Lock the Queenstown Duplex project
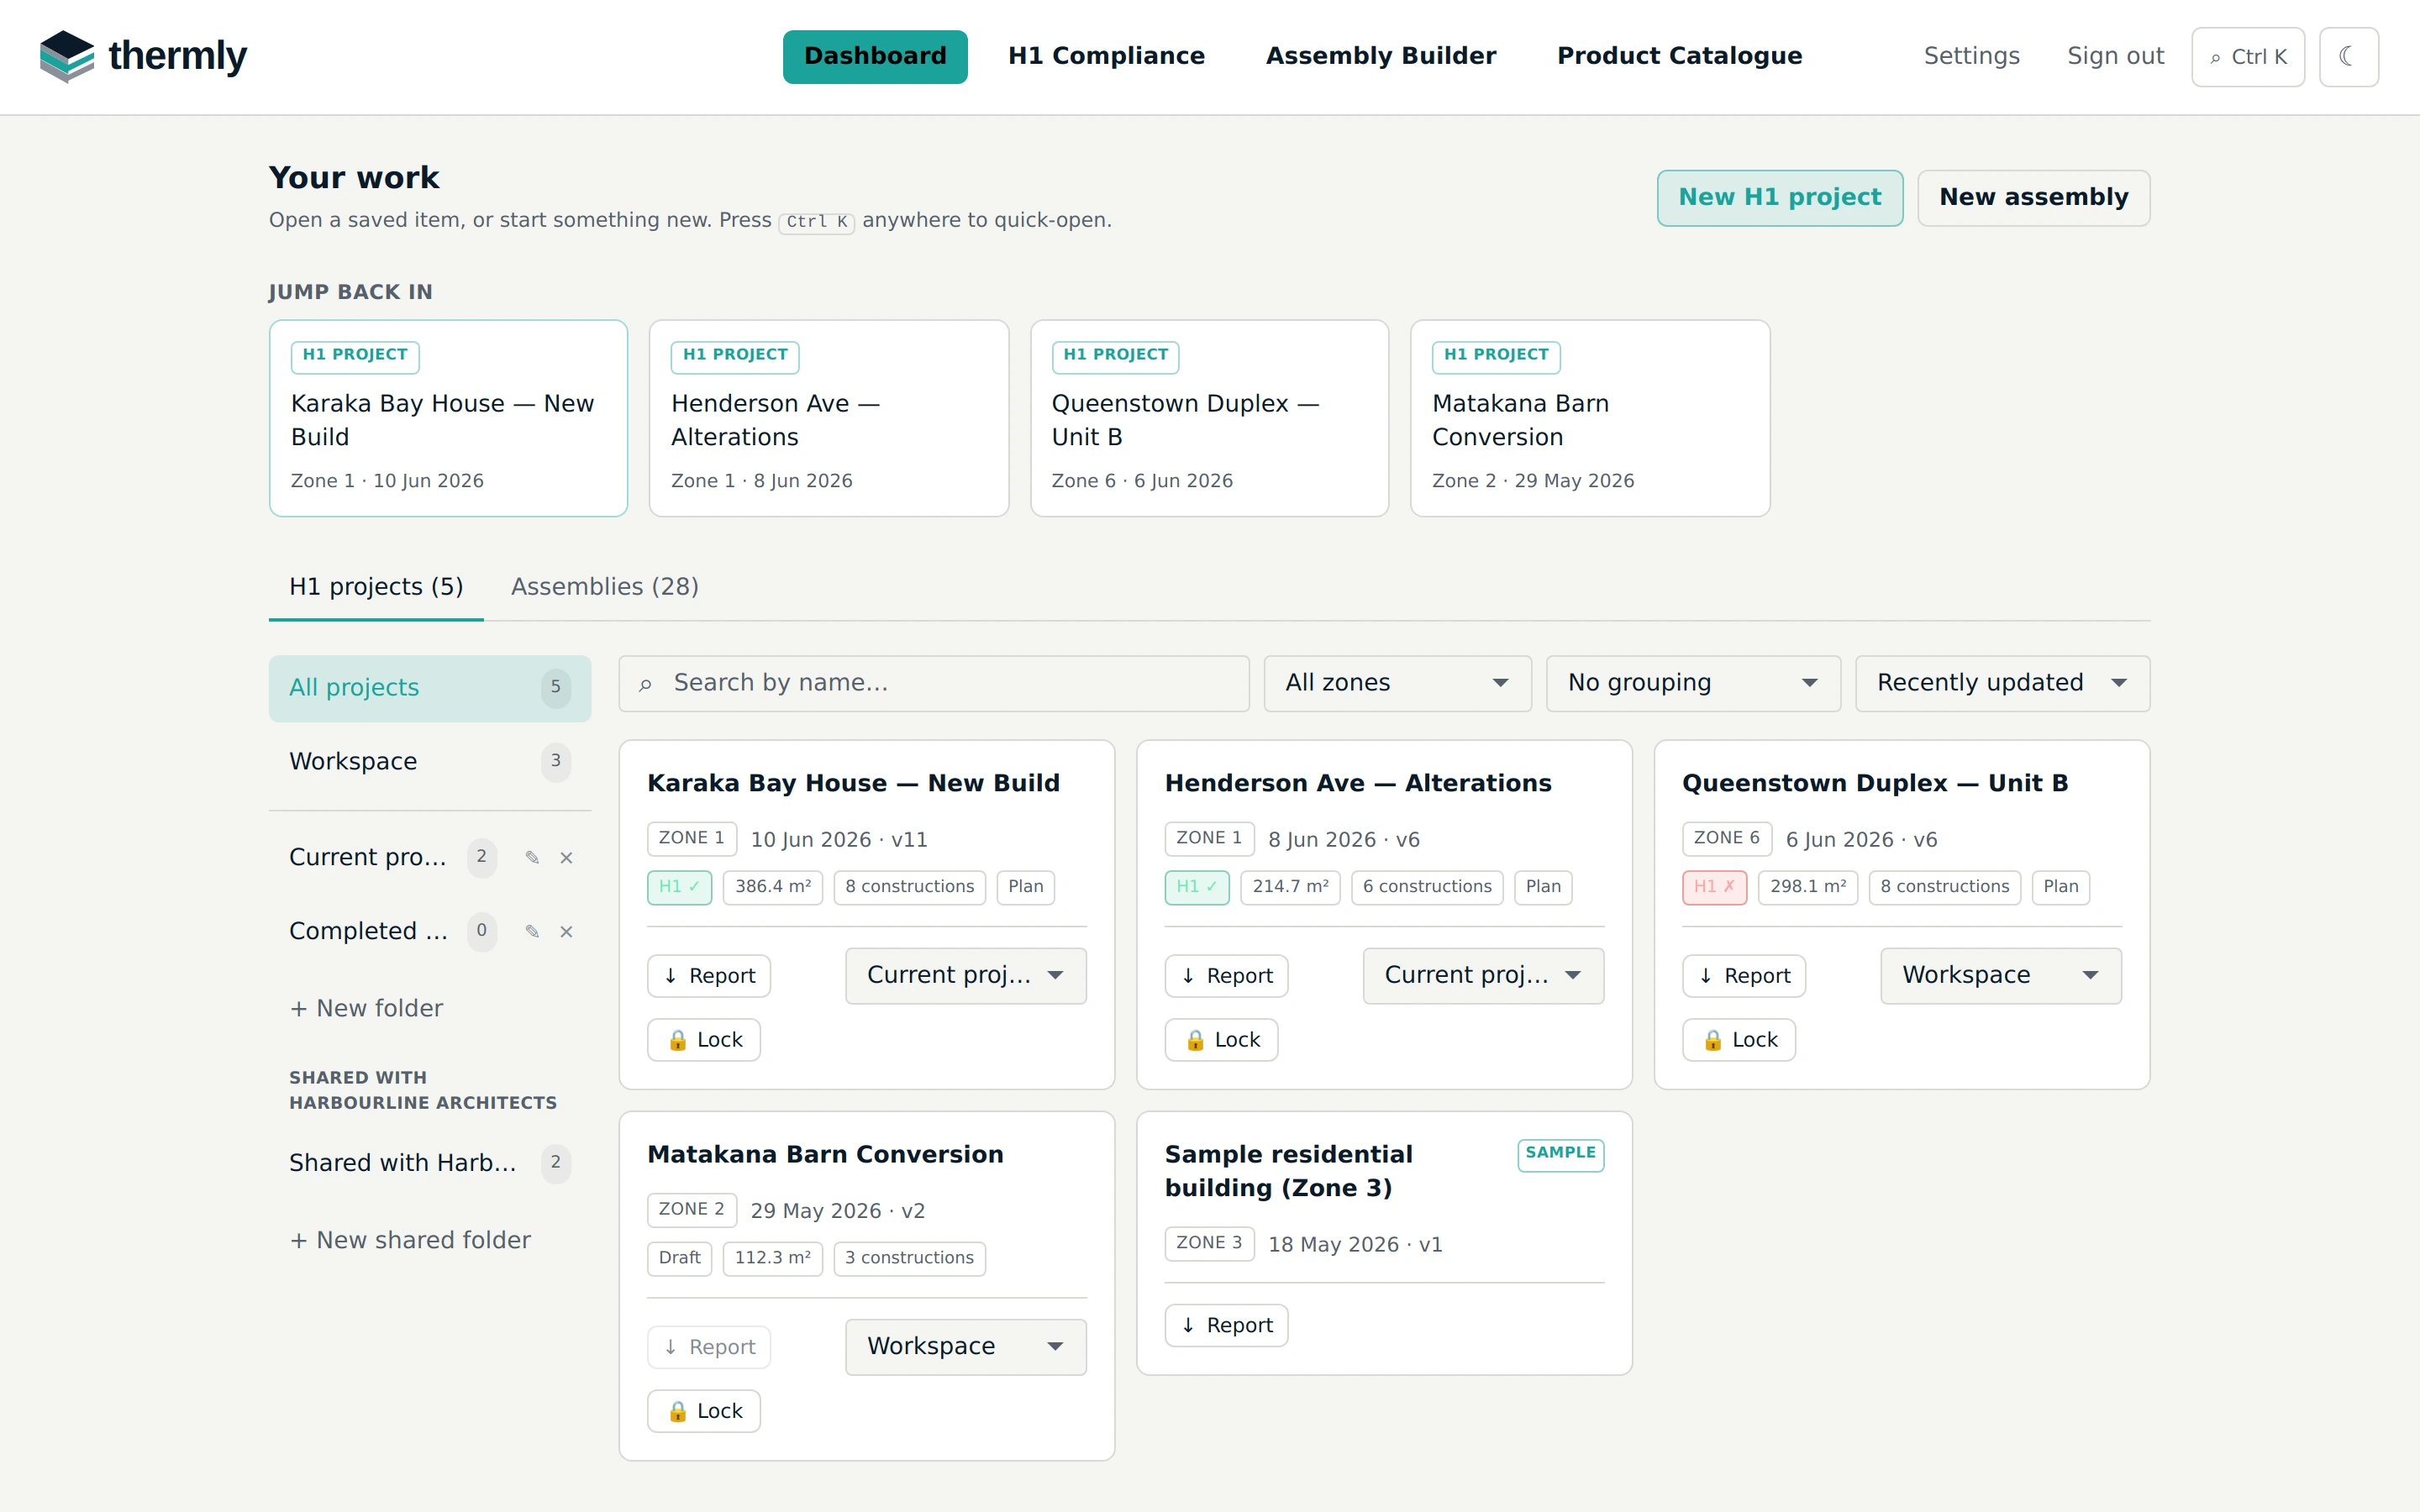 pos(1739,1040)
